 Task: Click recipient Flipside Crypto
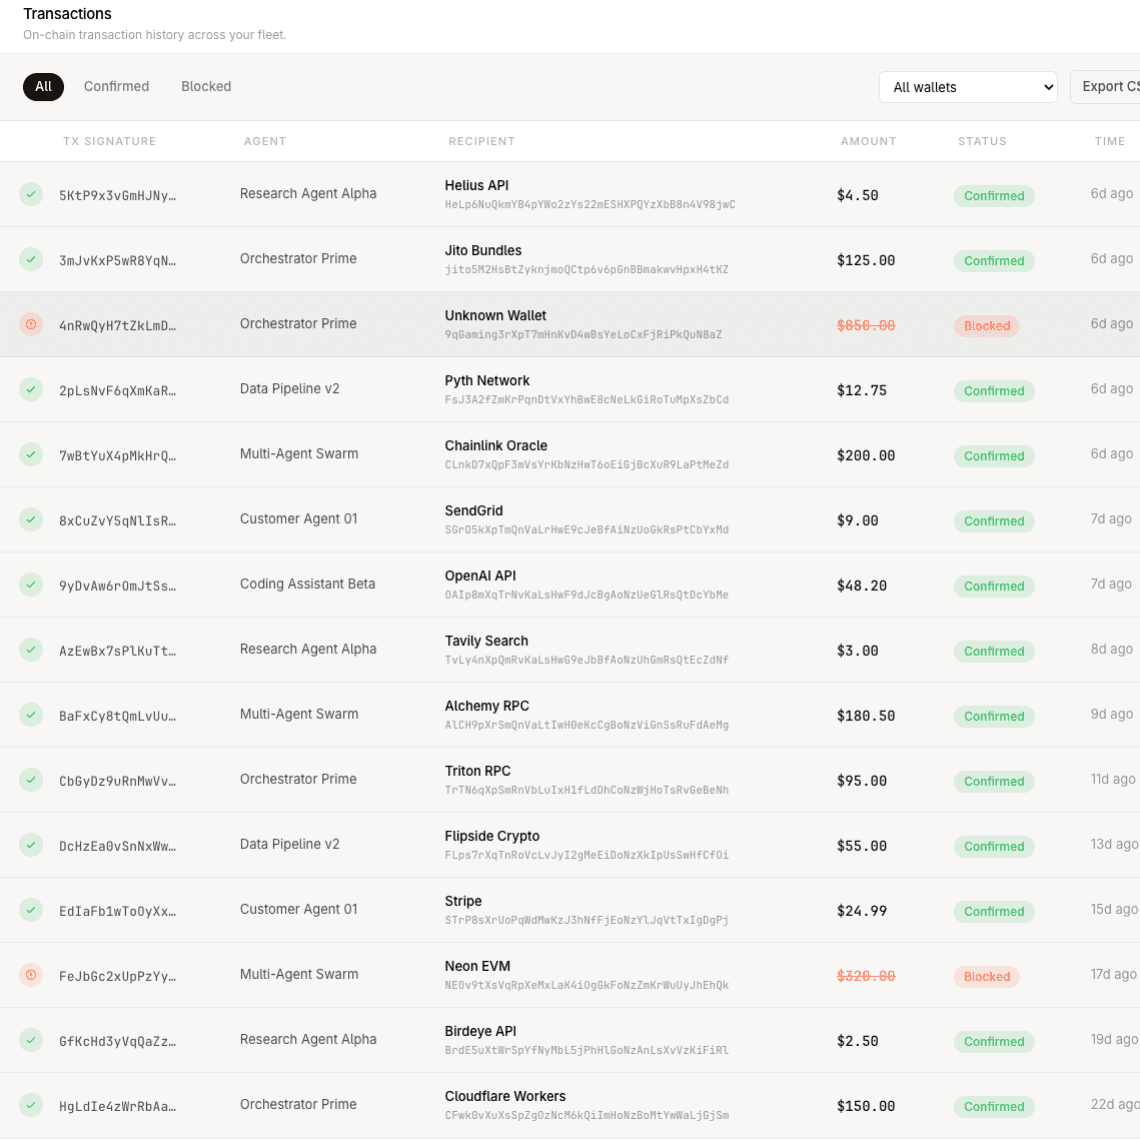[492, 836]
